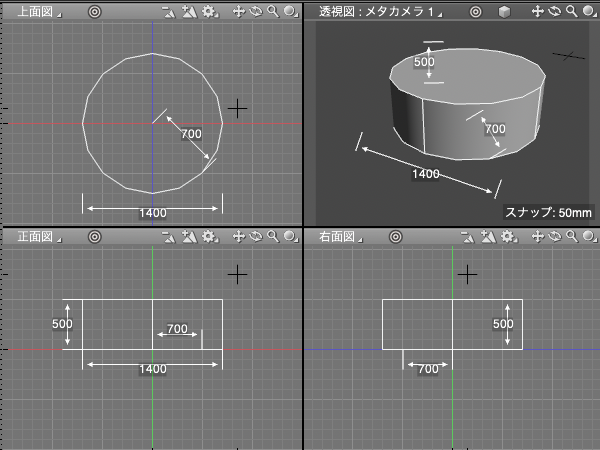
Task: Toggle the target circle icon in the front view
Action: (94, 237)
